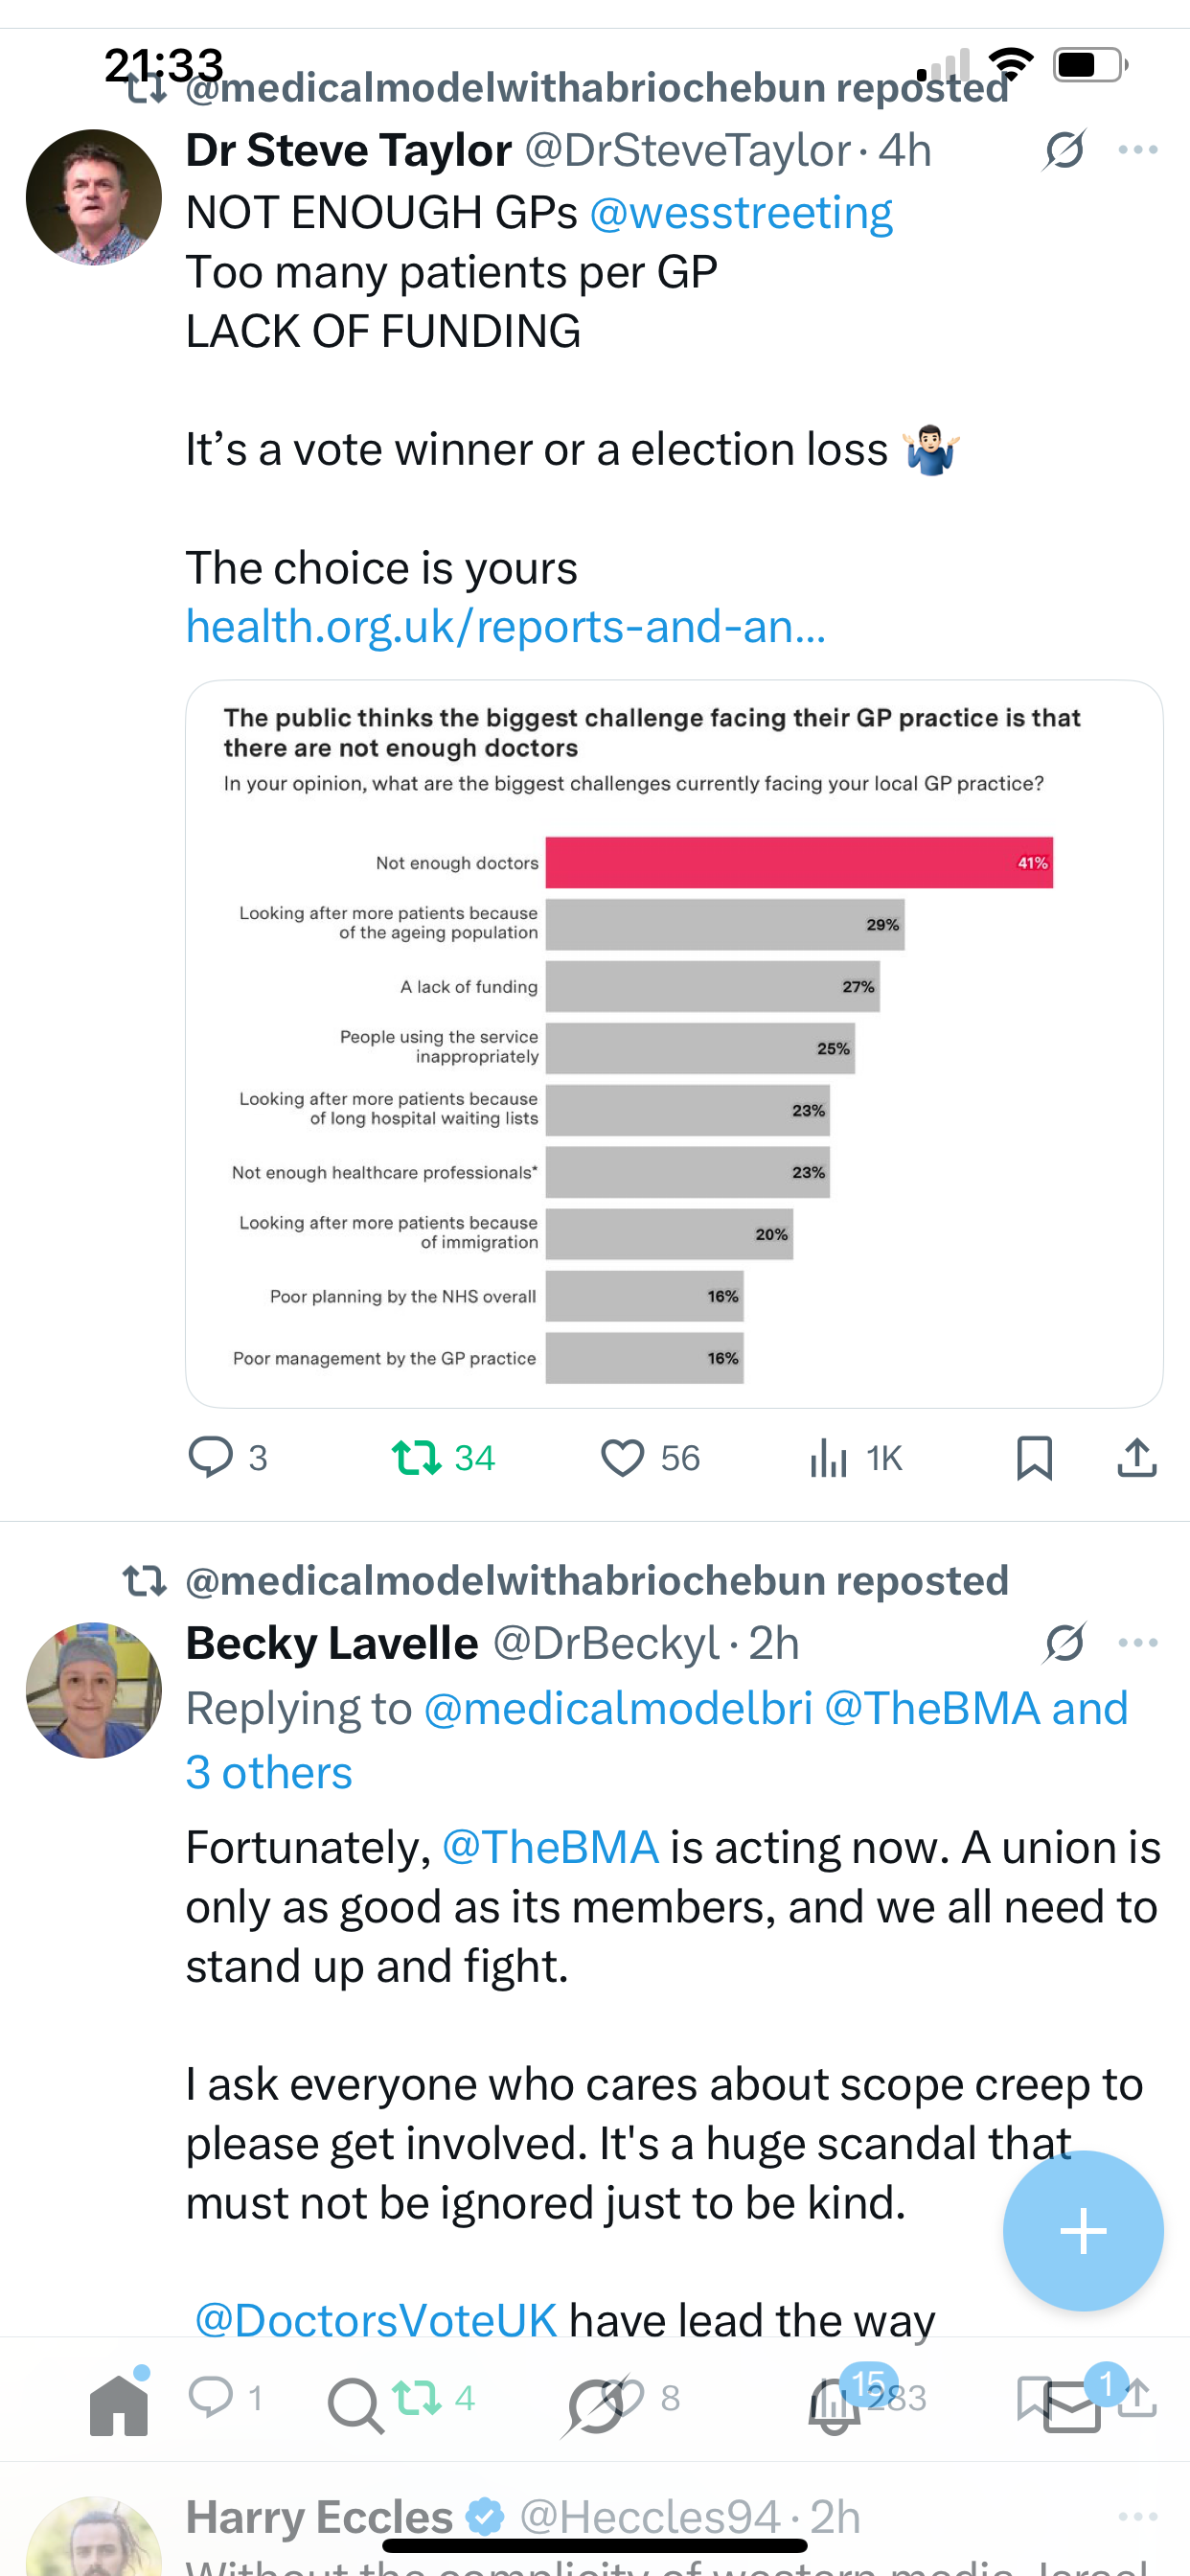Share Dr Steve Taylor's post
The height and width of the screenshot is (2576, 1190).
1136,1457
